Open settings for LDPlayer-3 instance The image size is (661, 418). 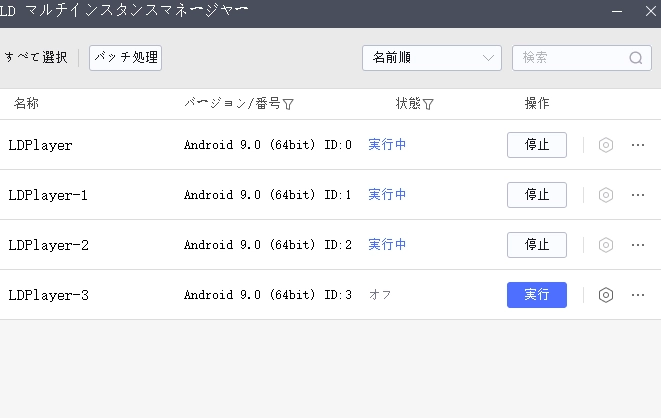tap(605, 295)
